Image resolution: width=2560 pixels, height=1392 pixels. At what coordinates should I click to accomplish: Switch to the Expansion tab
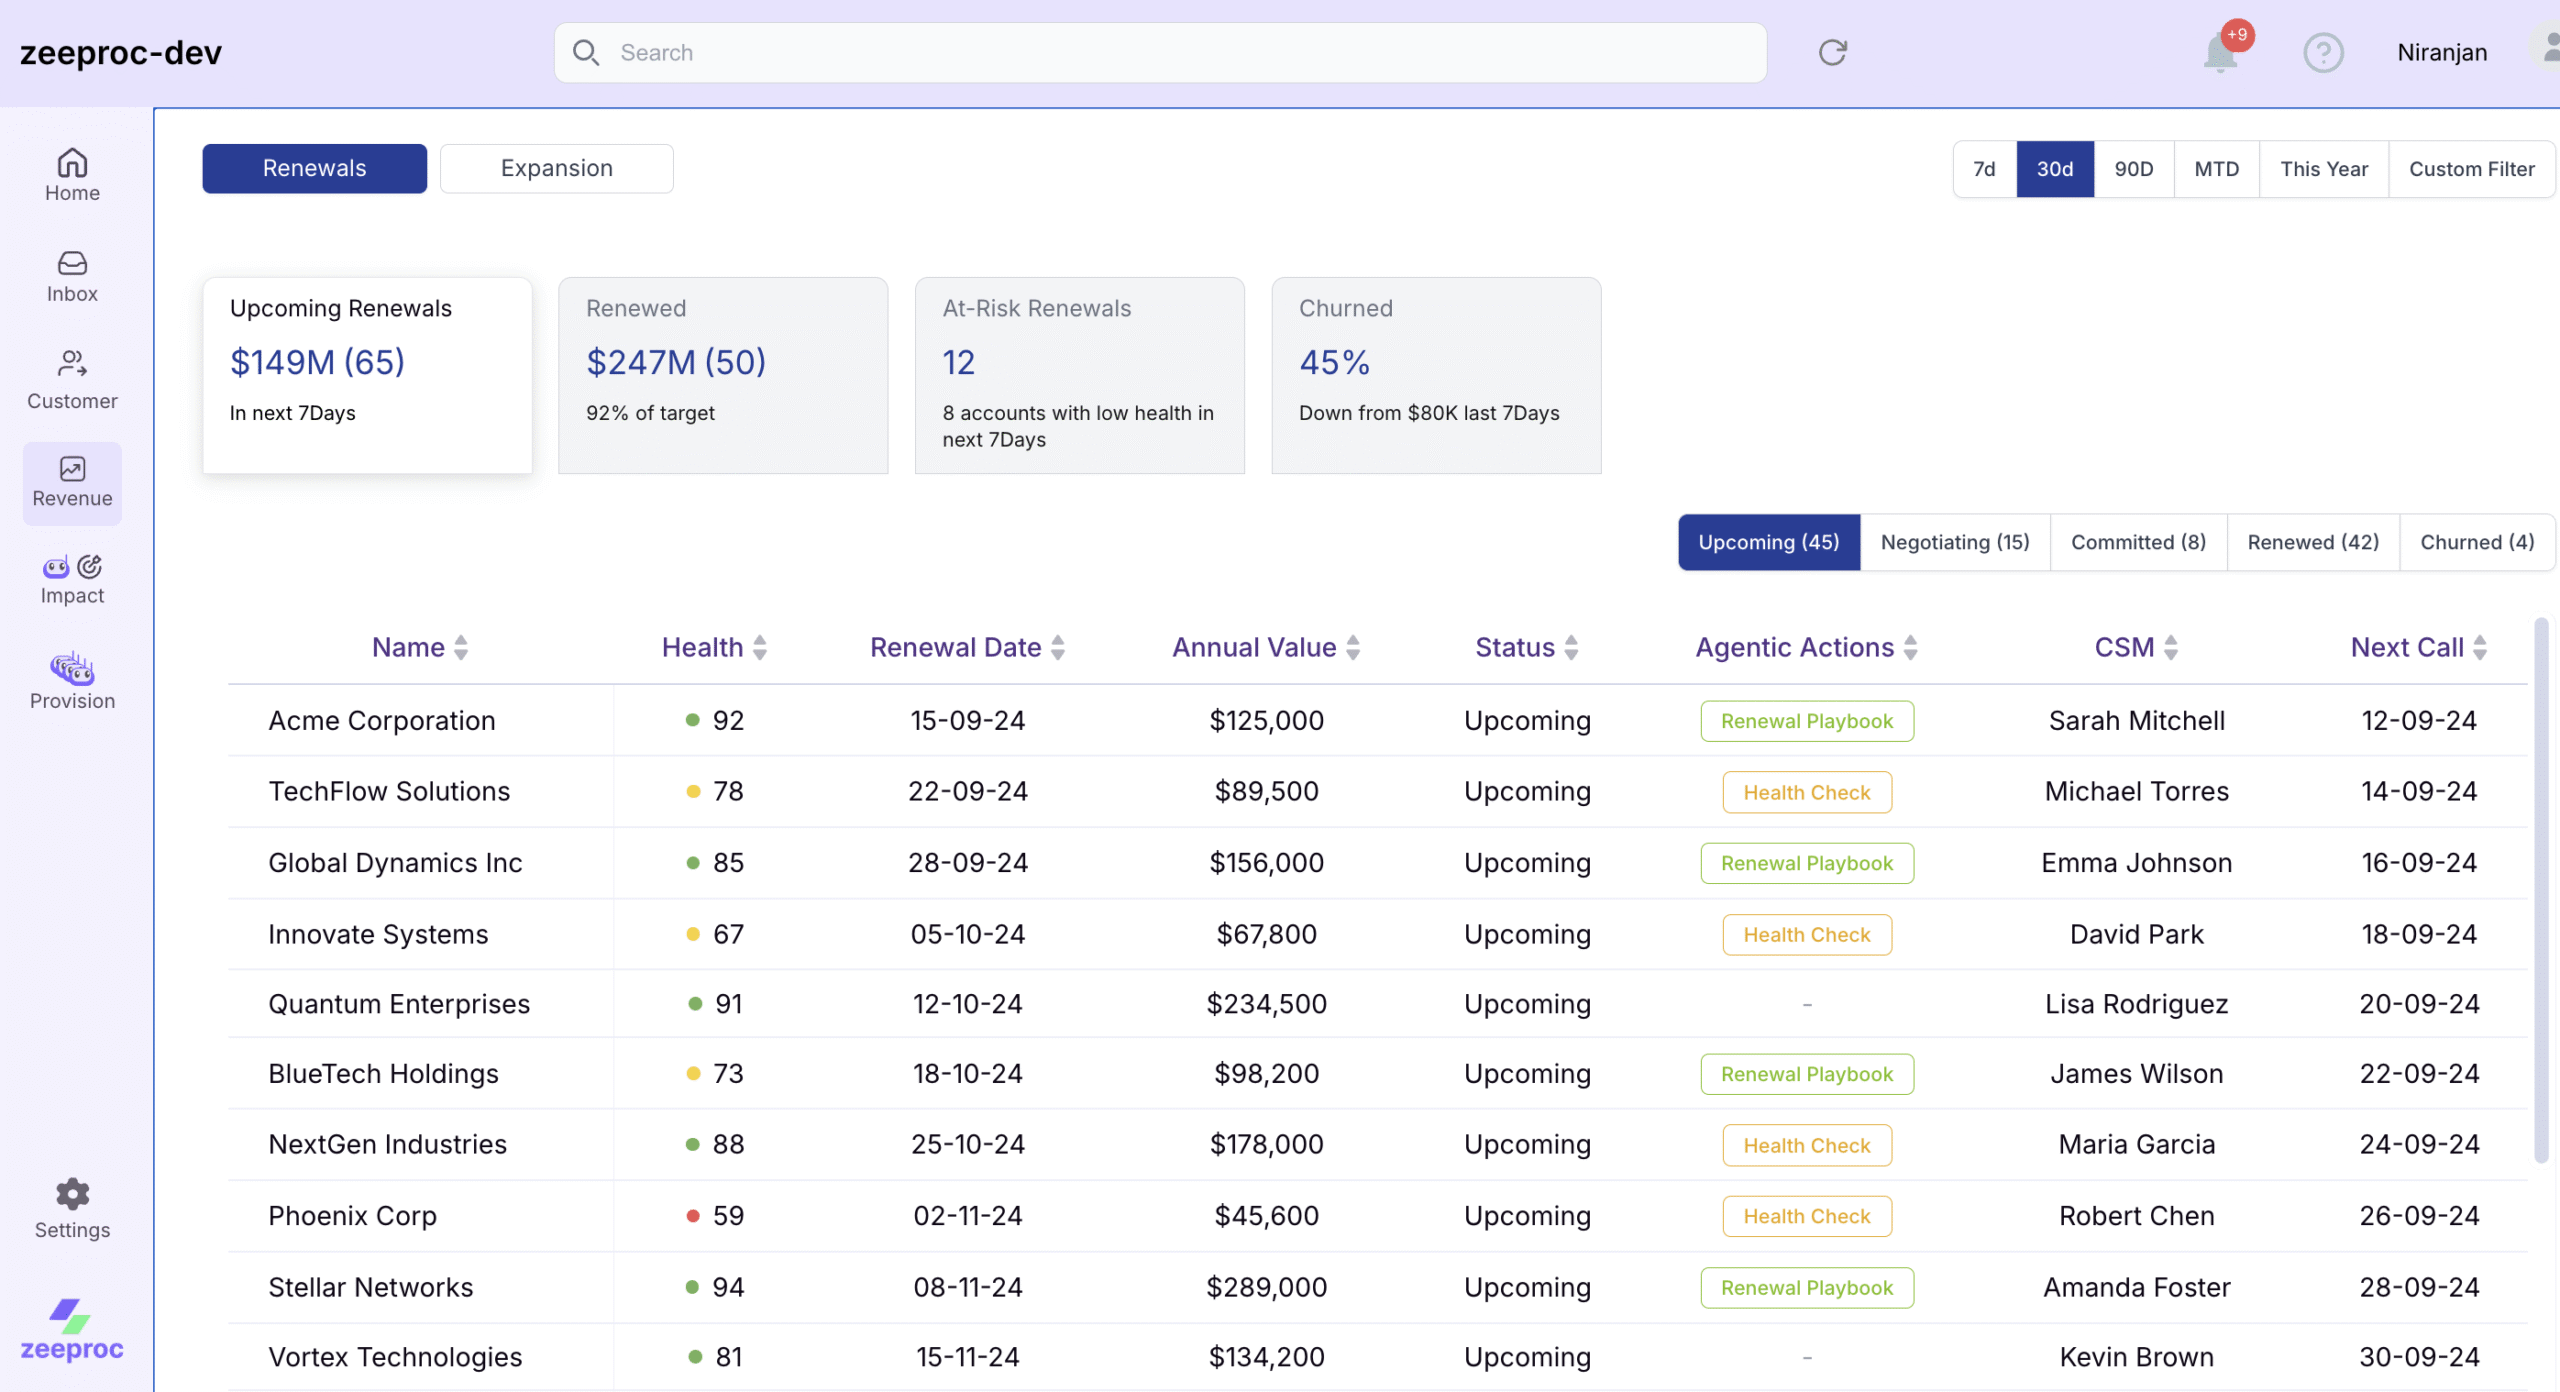pyautogui.click(x=556, y=168)
